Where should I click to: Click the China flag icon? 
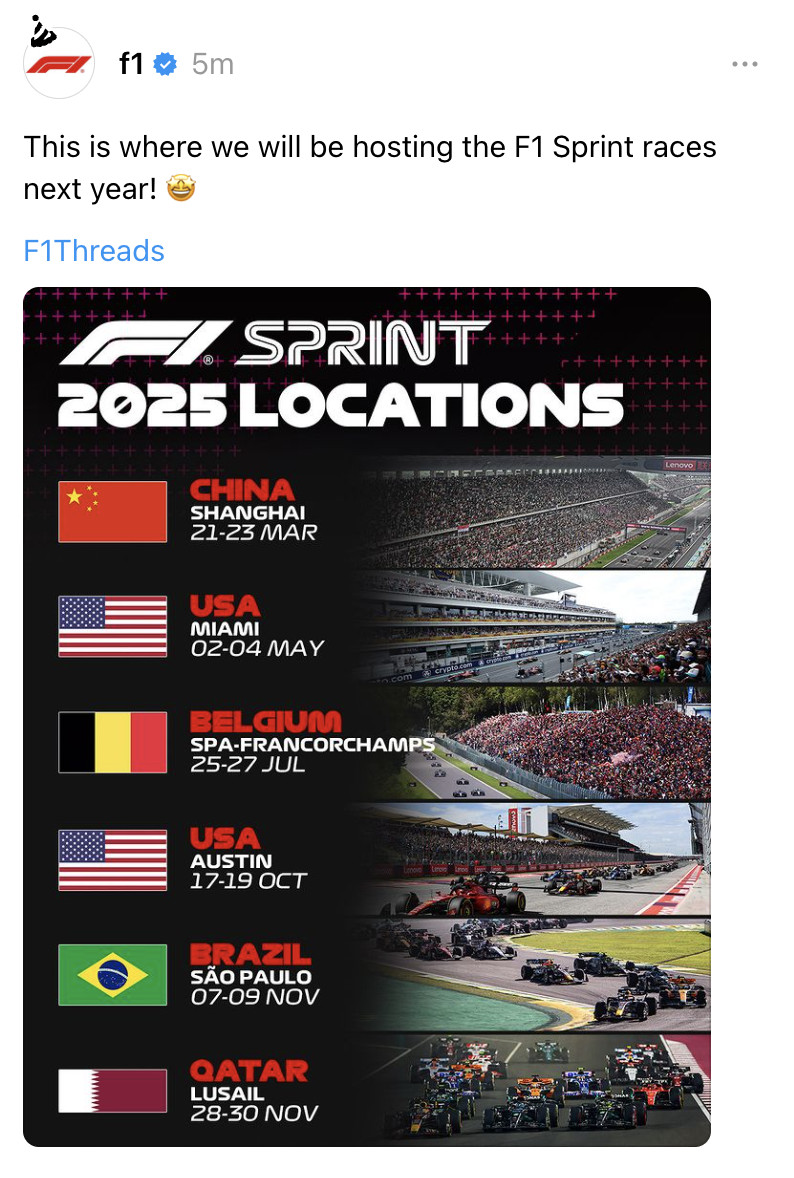point(113,512)
